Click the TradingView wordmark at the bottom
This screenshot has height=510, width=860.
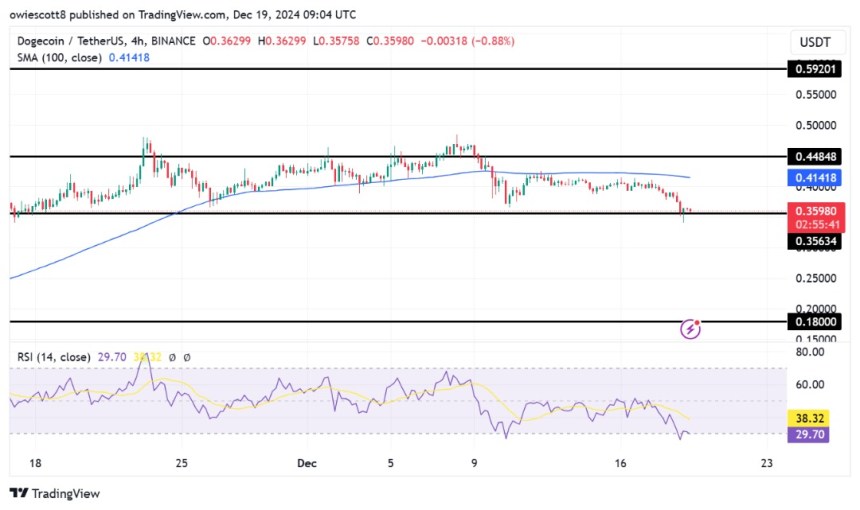click(65, 493)
